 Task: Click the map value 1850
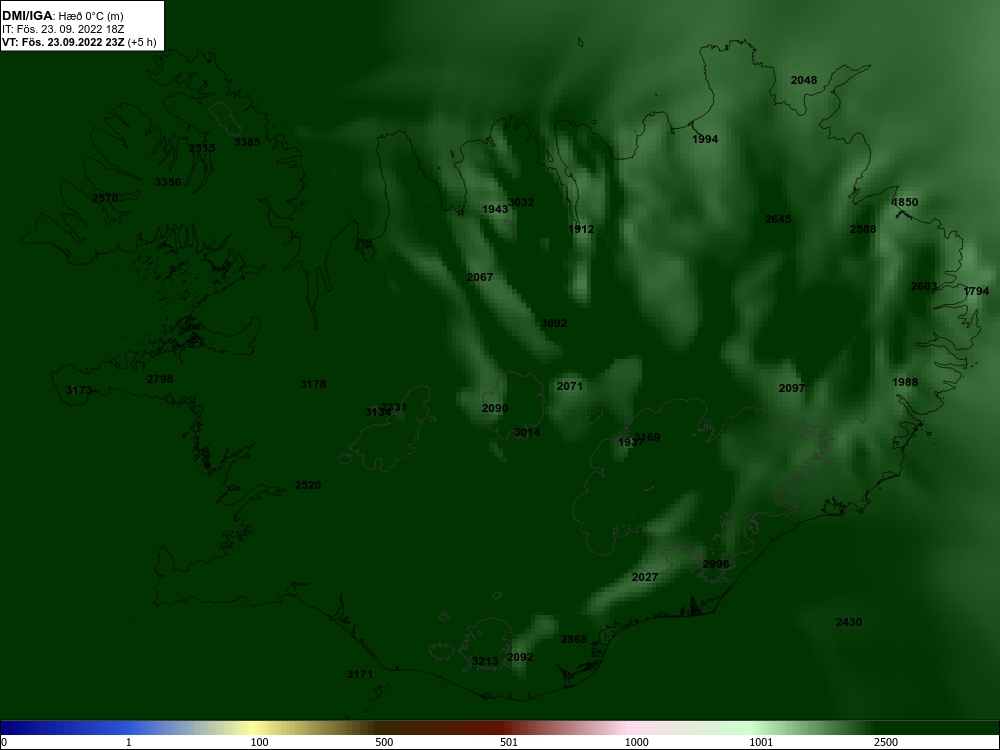pos(905,202)
